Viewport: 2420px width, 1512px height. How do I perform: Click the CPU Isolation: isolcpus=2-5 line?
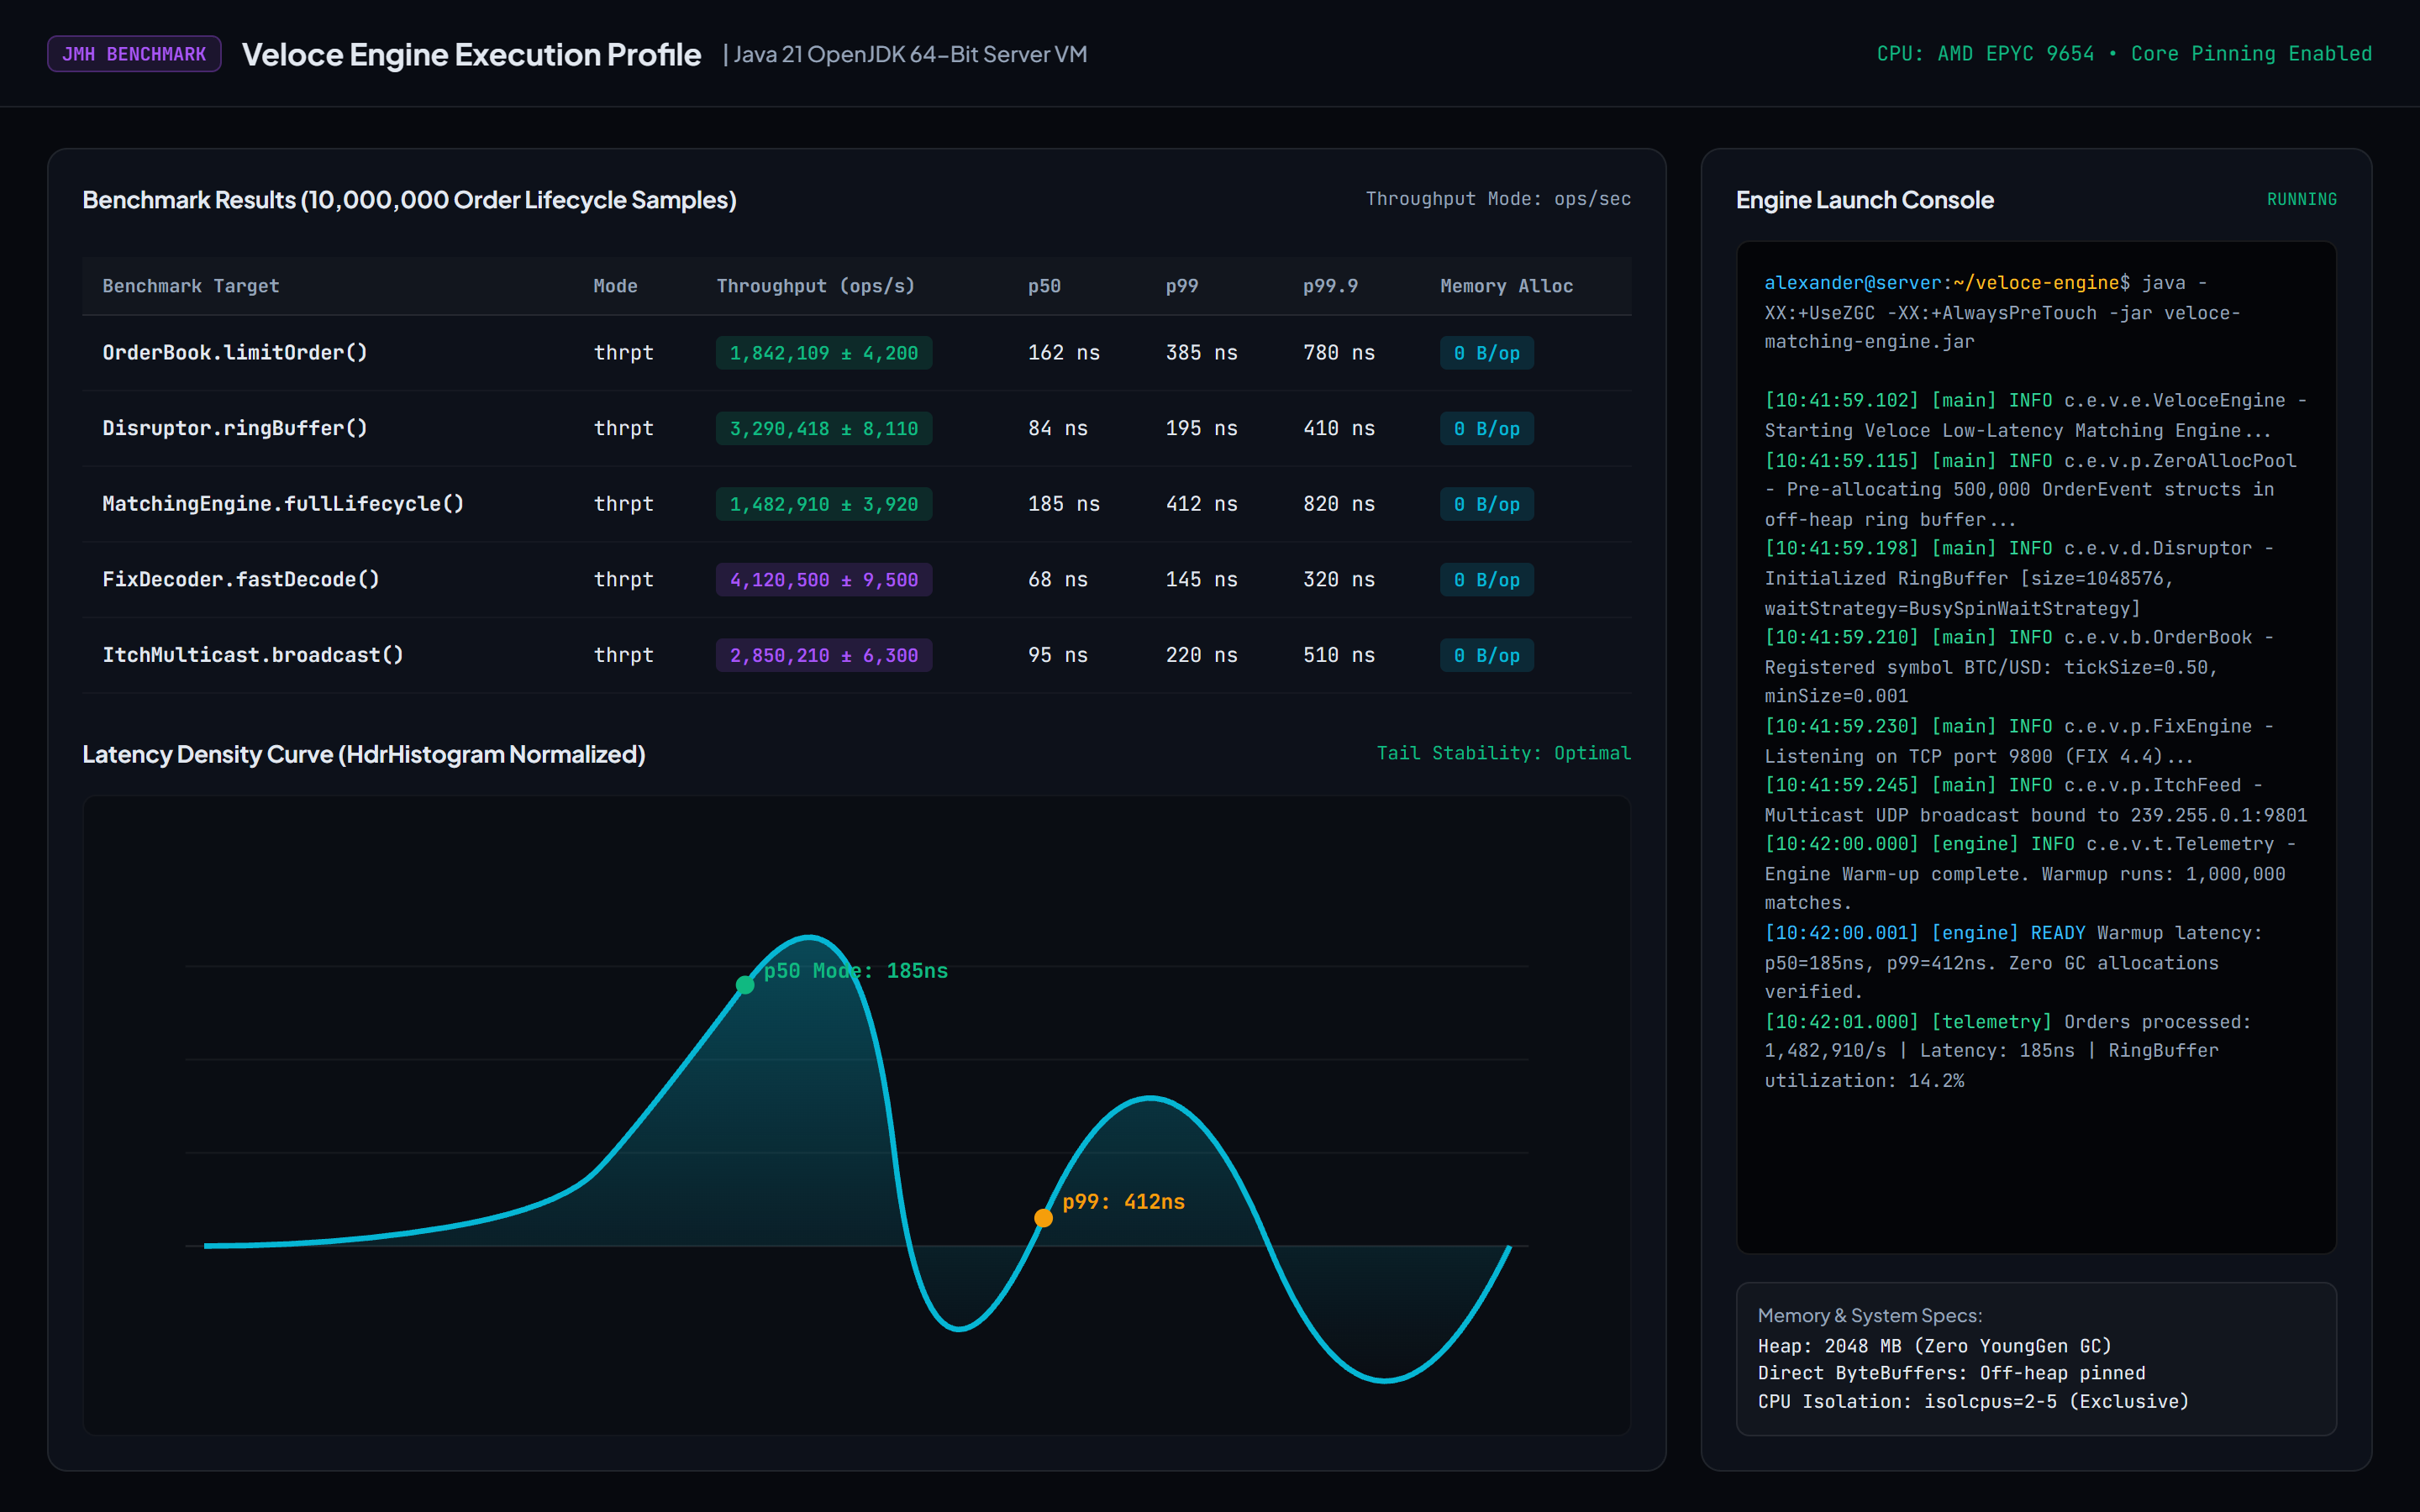tap(1973, 1402)
